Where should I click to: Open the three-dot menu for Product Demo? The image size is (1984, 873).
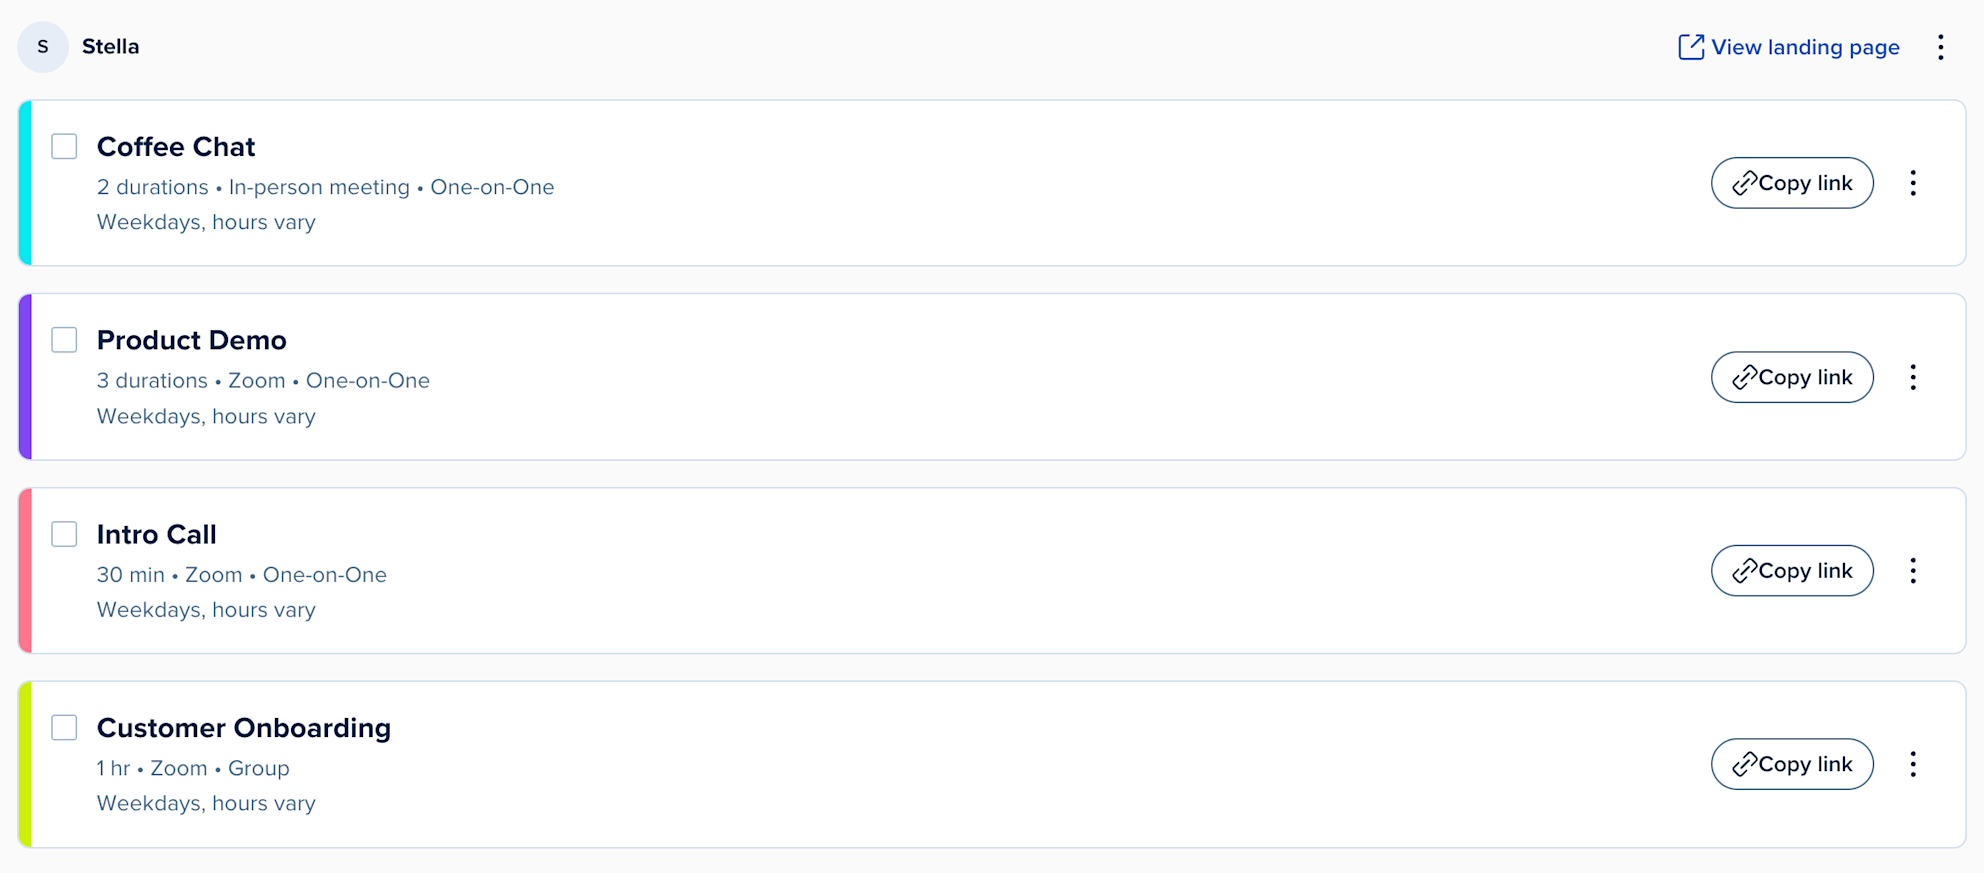click(1913, 377)
